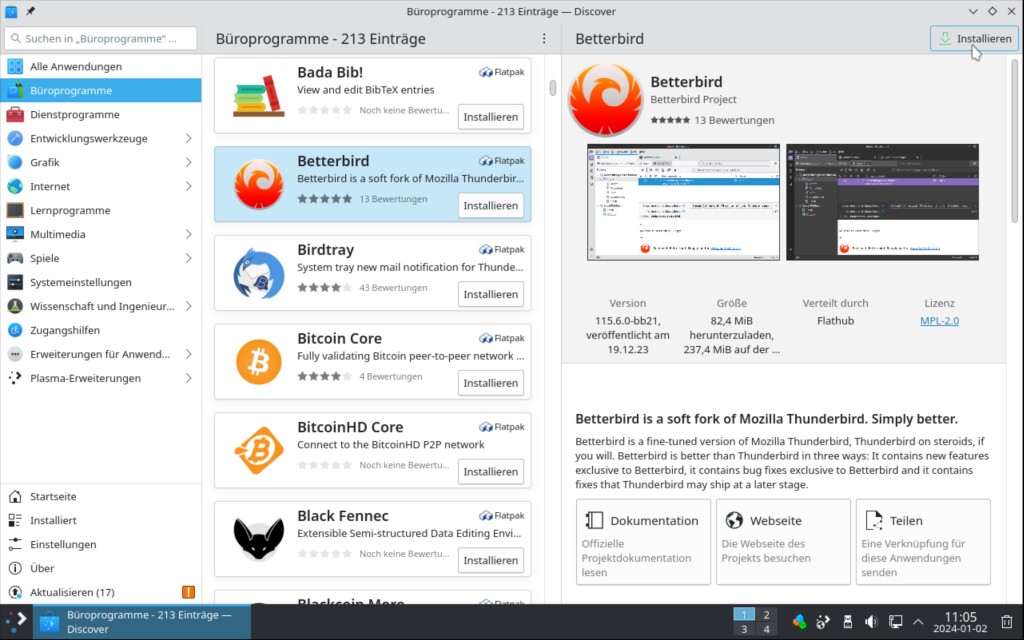Screen dimensions: 1024x640
Task: Click the Systemeinstellungen icon
Action: coord(14,282)
